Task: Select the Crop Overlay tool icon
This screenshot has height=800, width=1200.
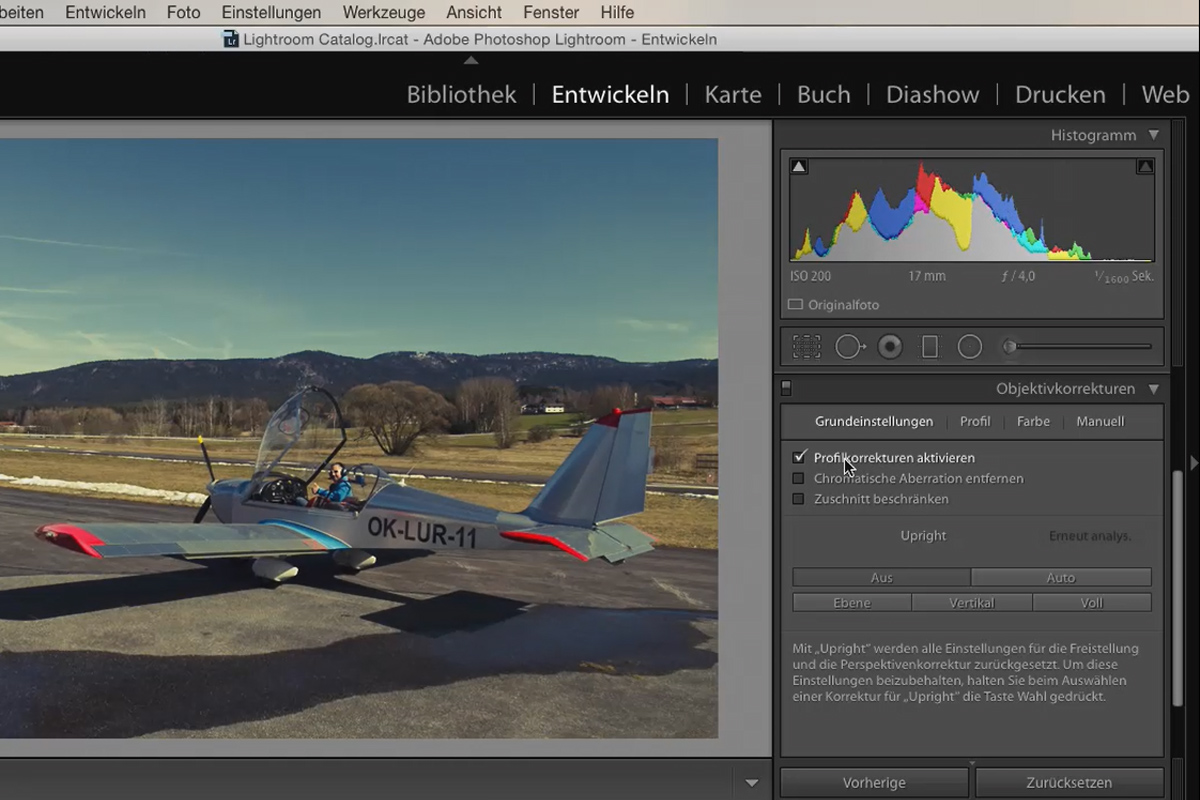Action: 806,347
